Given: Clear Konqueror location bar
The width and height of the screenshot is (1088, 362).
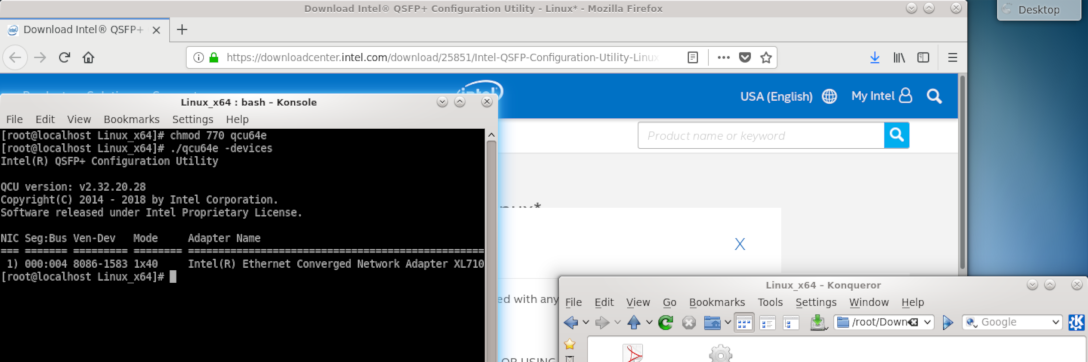Looking at the screenshot, I should click(913, 322).
